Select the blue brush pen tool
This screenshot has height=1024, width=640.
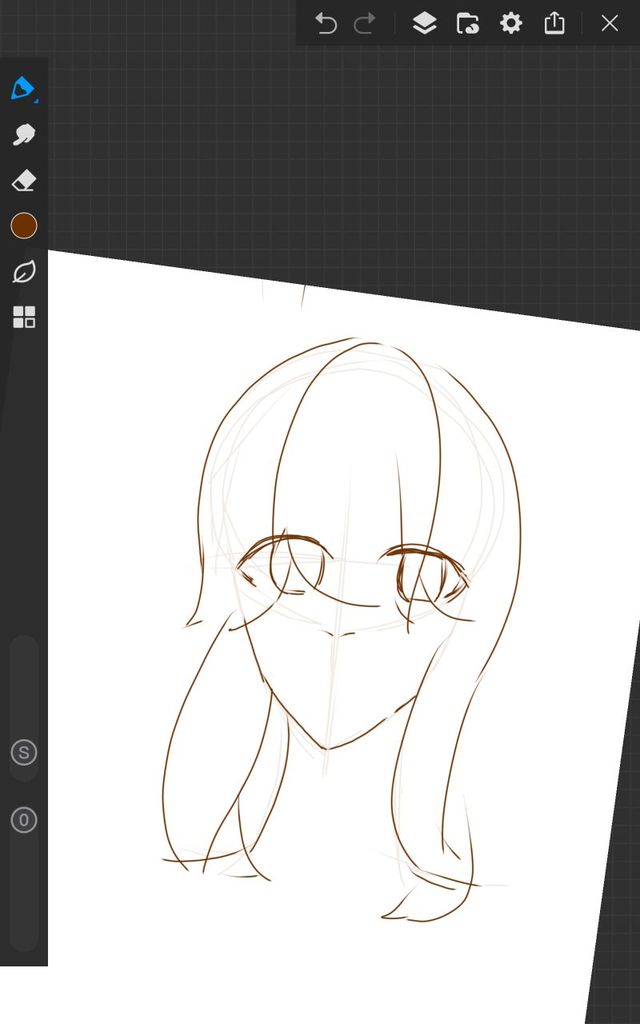click(x=23, y=88)
